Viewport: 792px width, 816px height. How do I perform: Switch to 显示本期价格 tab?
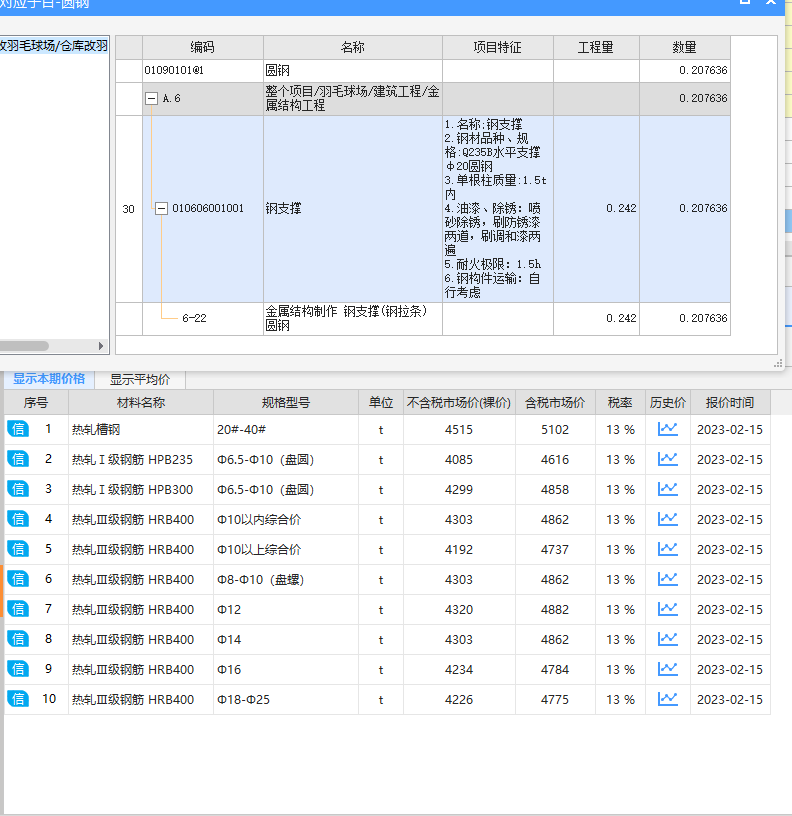[x=49, y=379]
